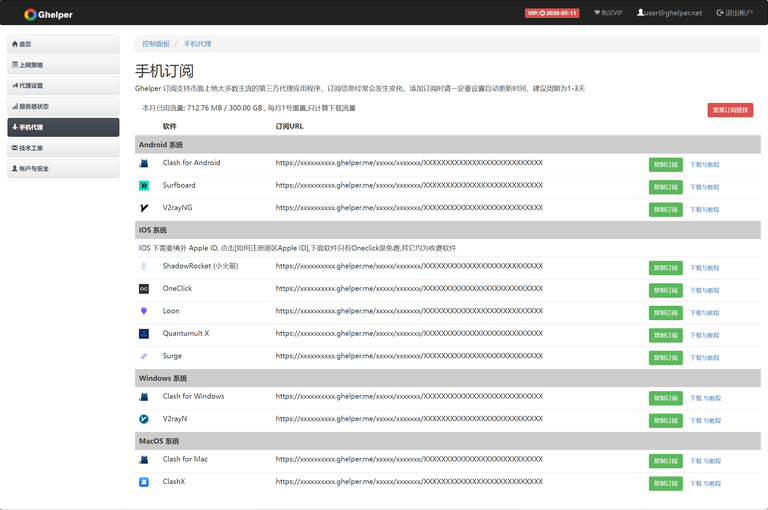Click the 'Quantumult X' software name
The width and height of the screenshot is (768, 510).
point(186,334)
